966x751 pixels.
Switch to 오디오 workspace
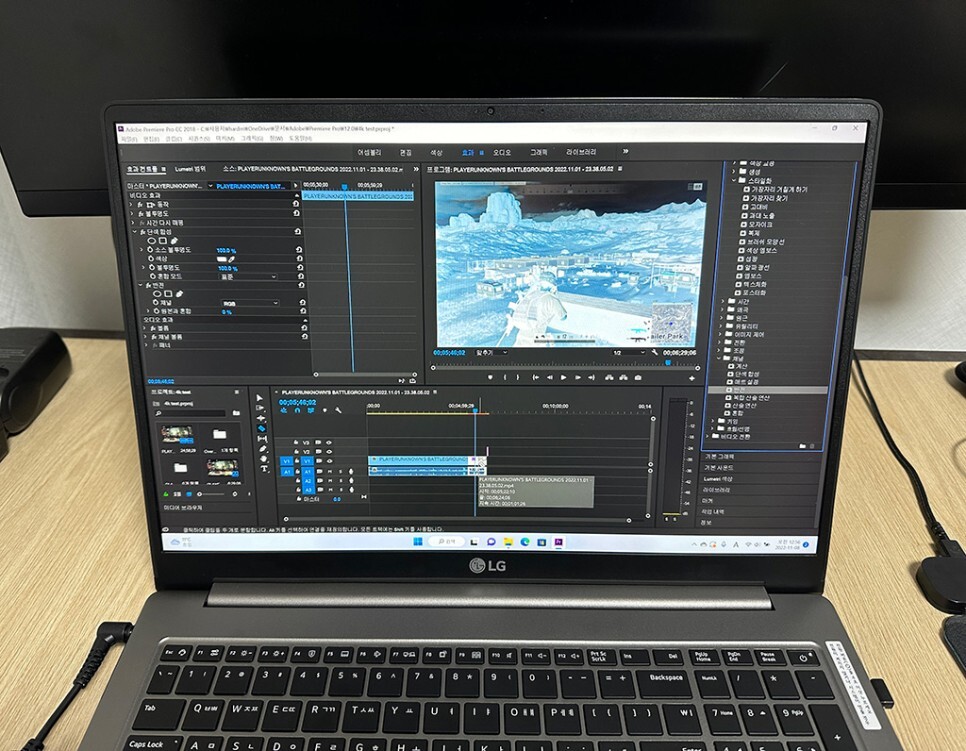[501, 152]
